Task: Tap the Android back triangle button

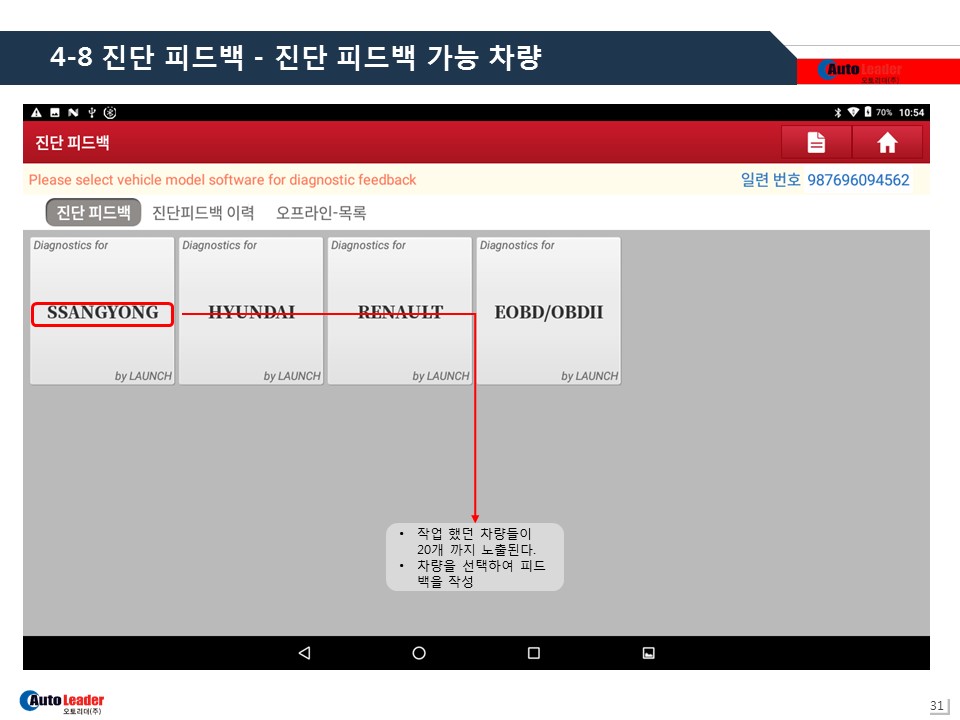Action: click(x=304, y=653)
